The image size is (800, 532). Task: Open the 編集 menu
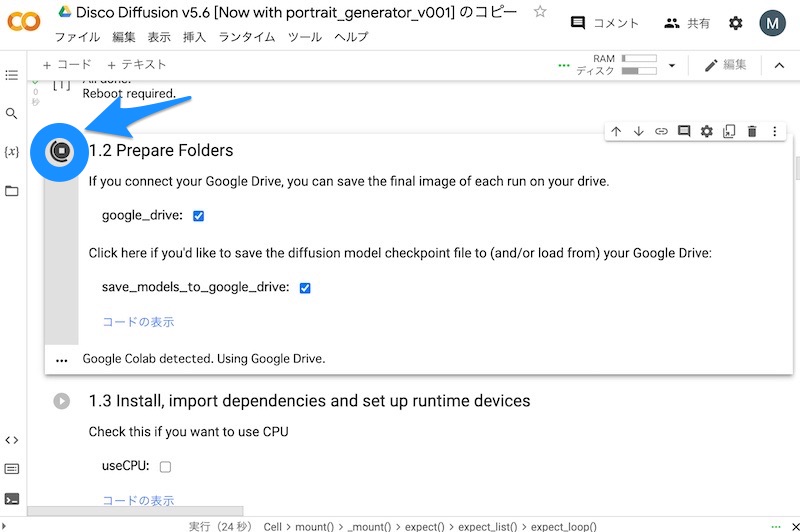pos(124,37)
